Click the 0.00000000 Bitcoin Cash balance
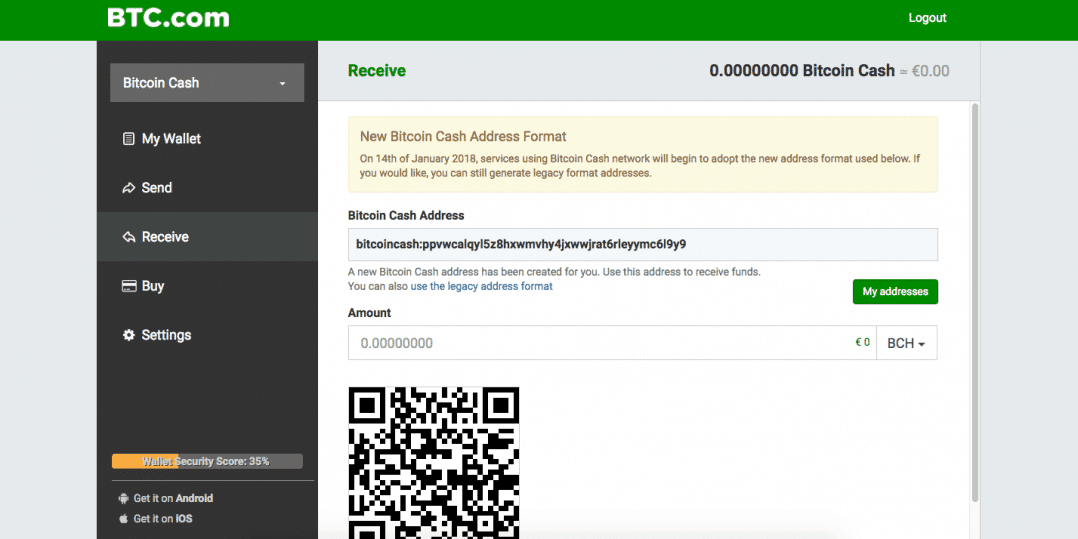The image size is (1078, 539). (802, 71)
